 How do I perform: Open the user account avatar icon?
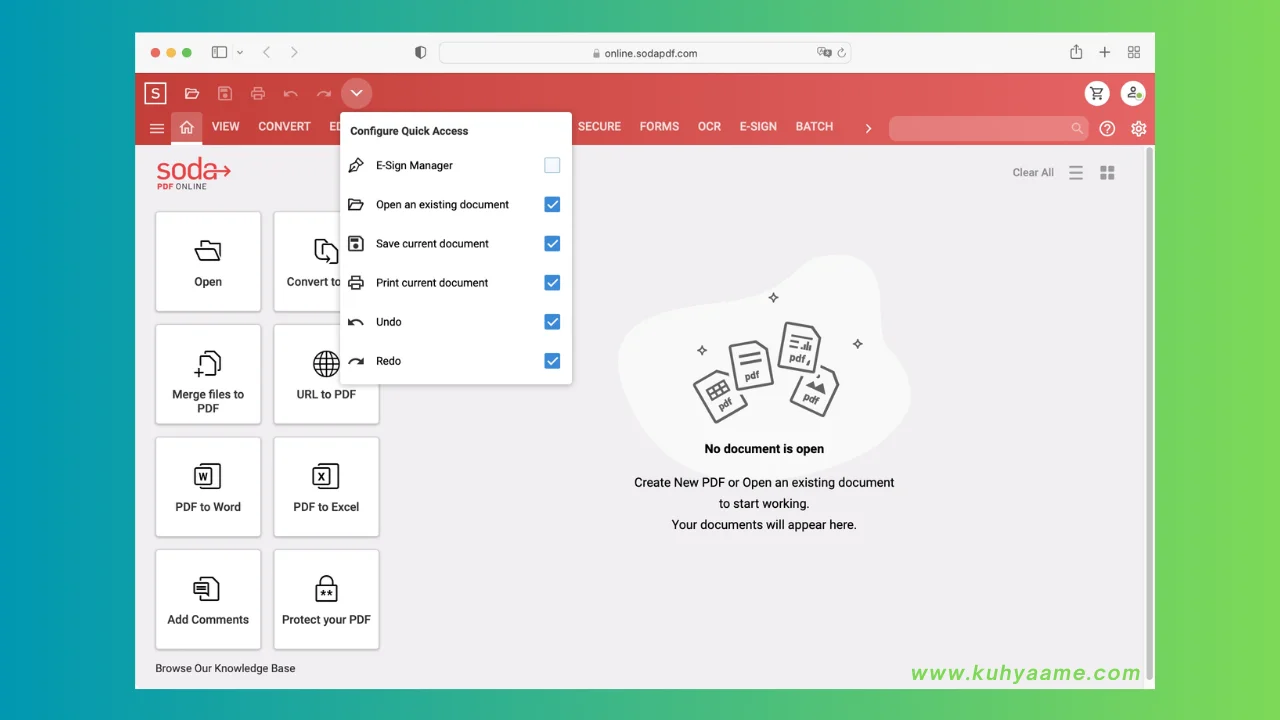click(x=1133, y=94)
